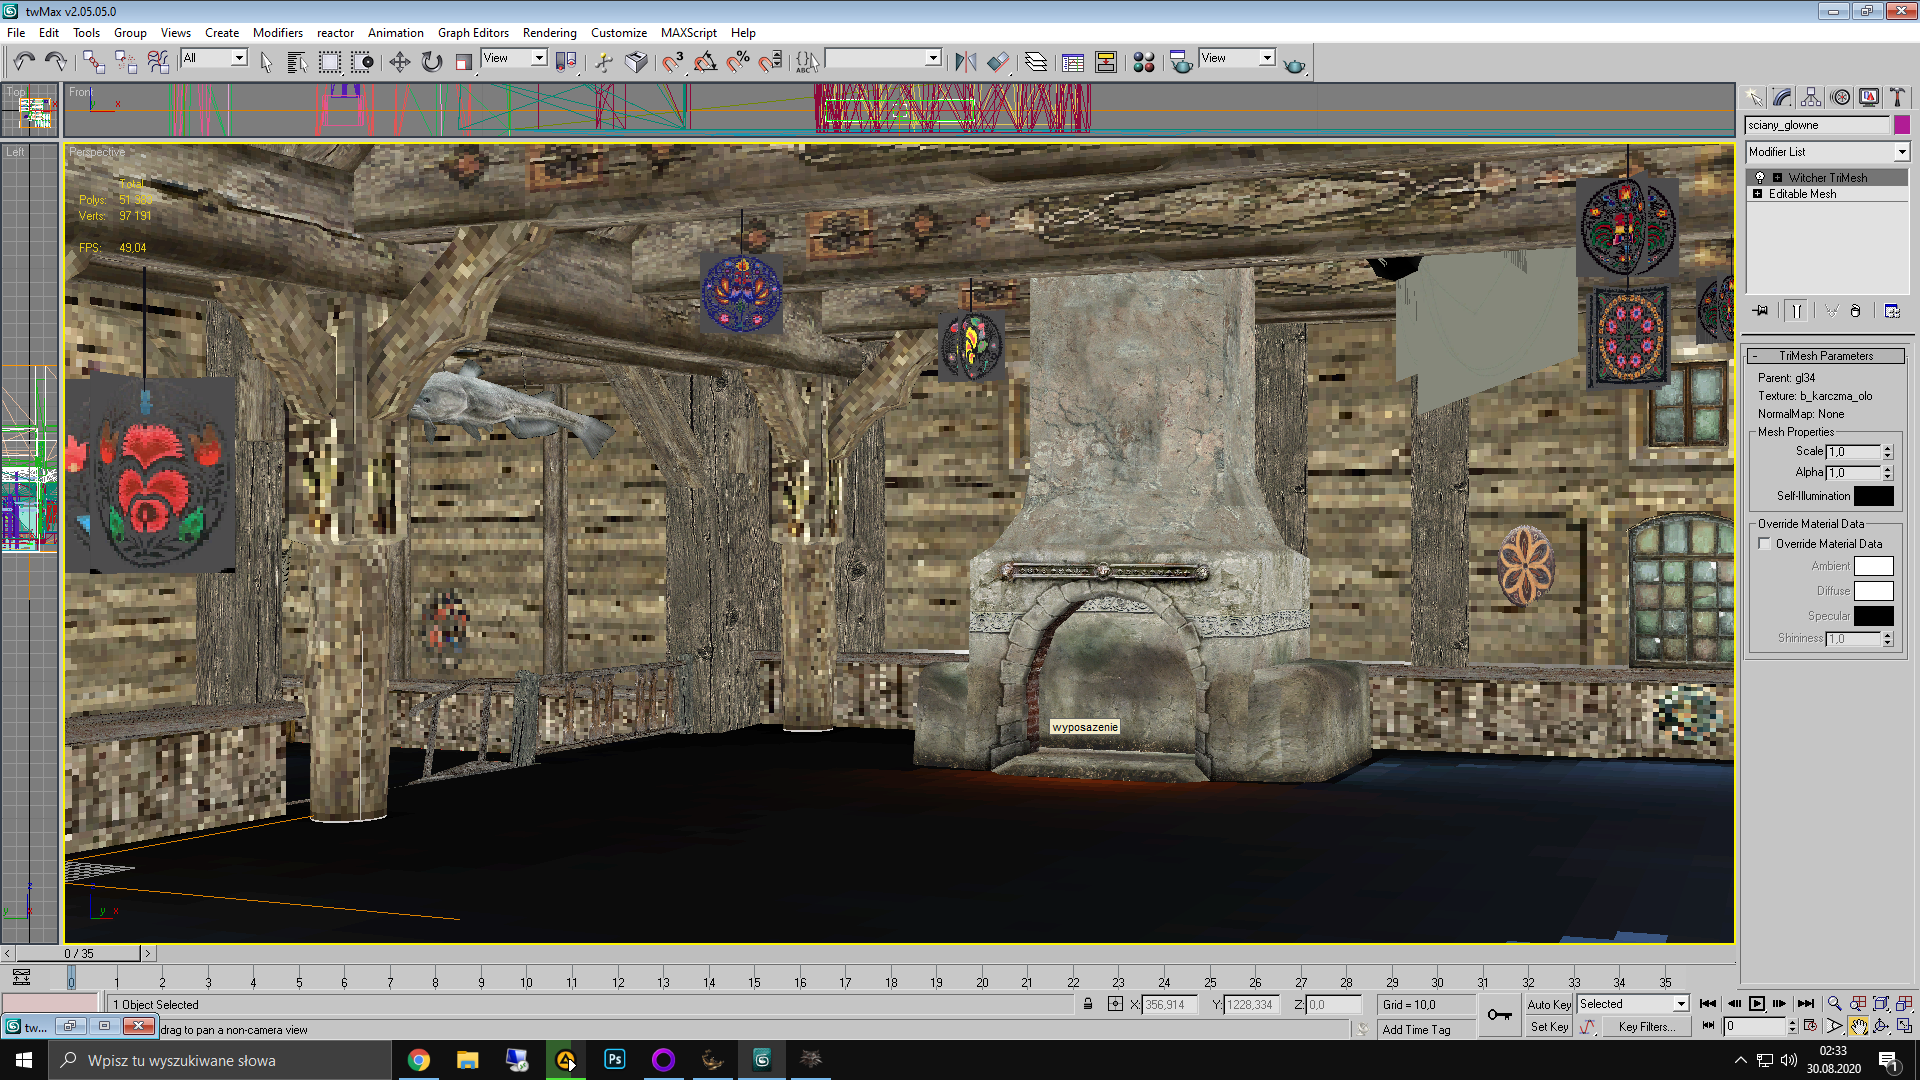Open Photoshop from the Windows taskbar
The height and width of the screenshot is (1080, 1920).
(614, 1060)
